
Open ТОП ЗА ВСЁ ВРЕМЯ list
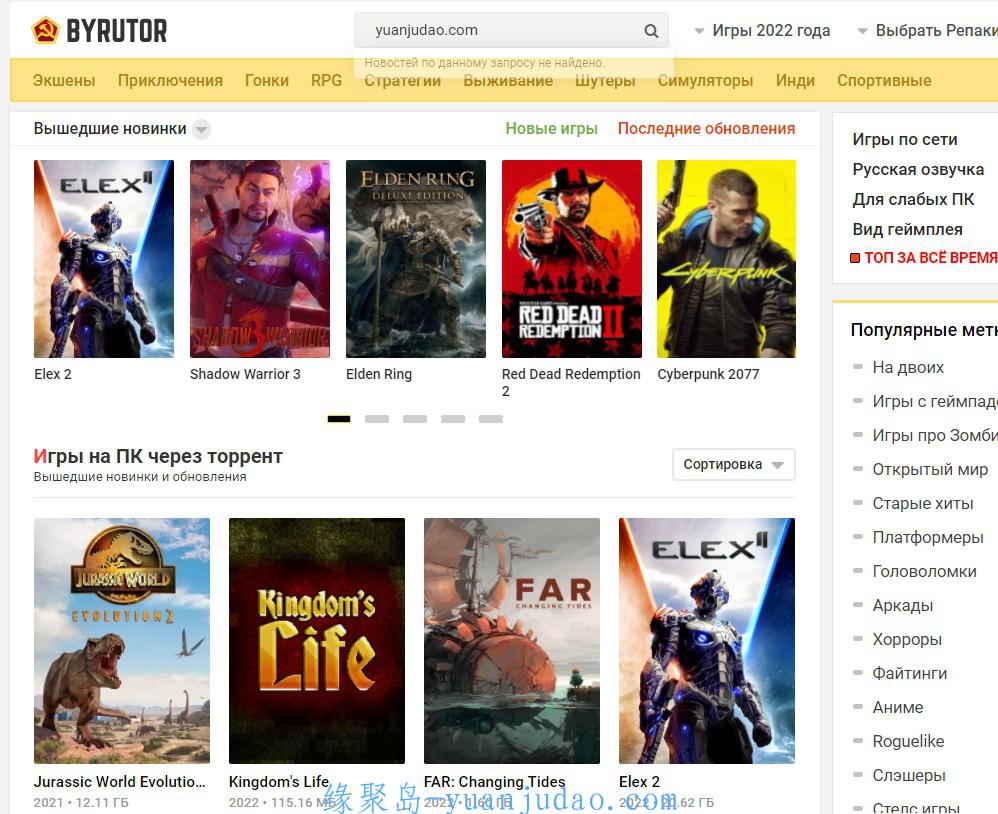[x=924, y=258]
